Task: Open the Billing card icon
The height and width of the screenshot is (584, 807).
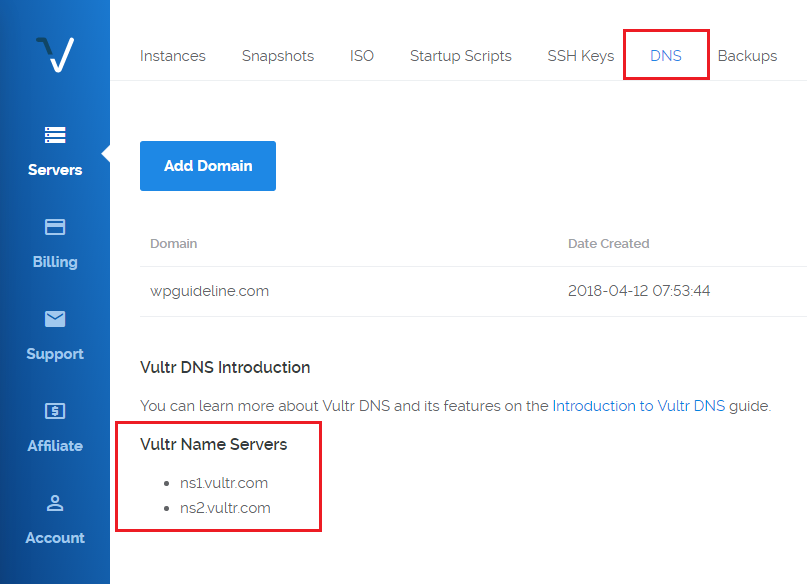Action: pyautogui.click(x=55, y=227)
